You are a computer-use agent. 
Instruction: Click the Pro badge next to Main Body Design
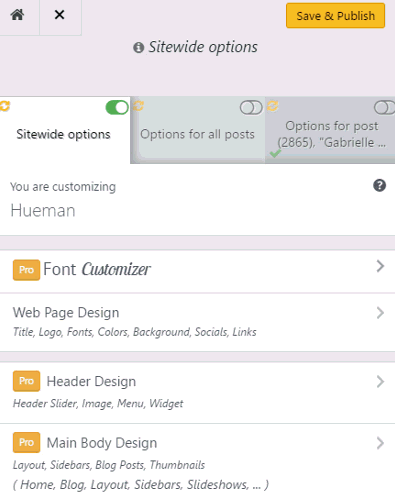pyautogui.click(x=26, y=442)
